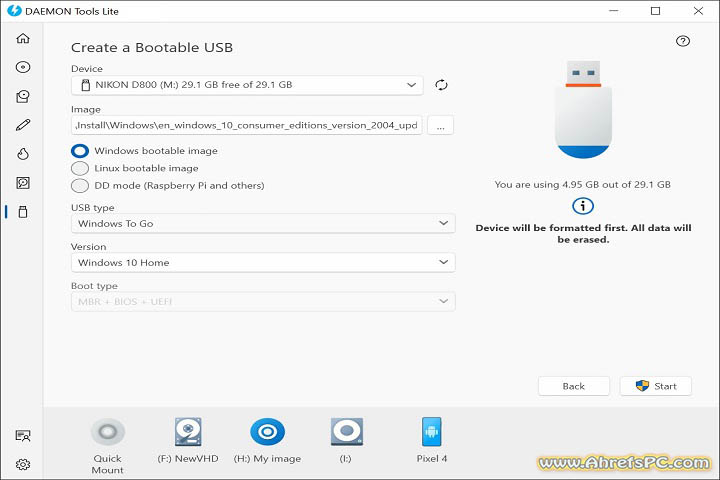Expand the Version Windows 10 Home dropdown

(263, 263)
